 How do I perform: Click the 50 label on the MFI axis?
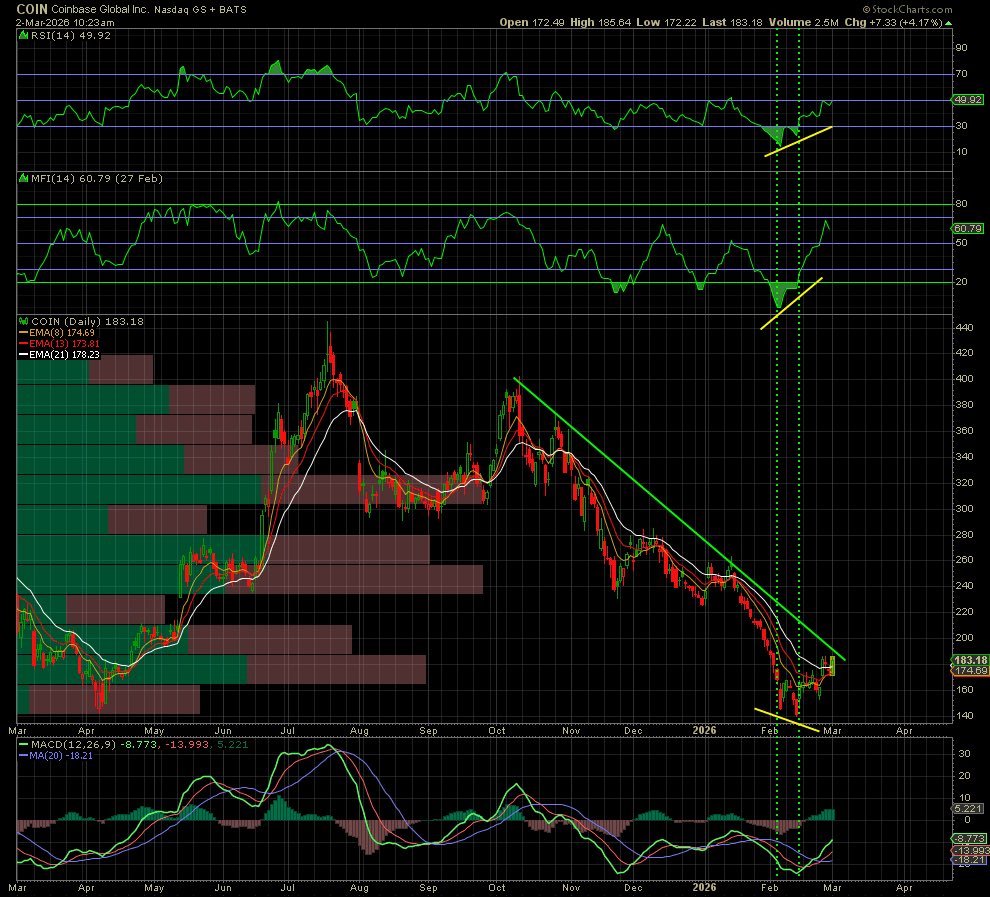coord(961,243)
